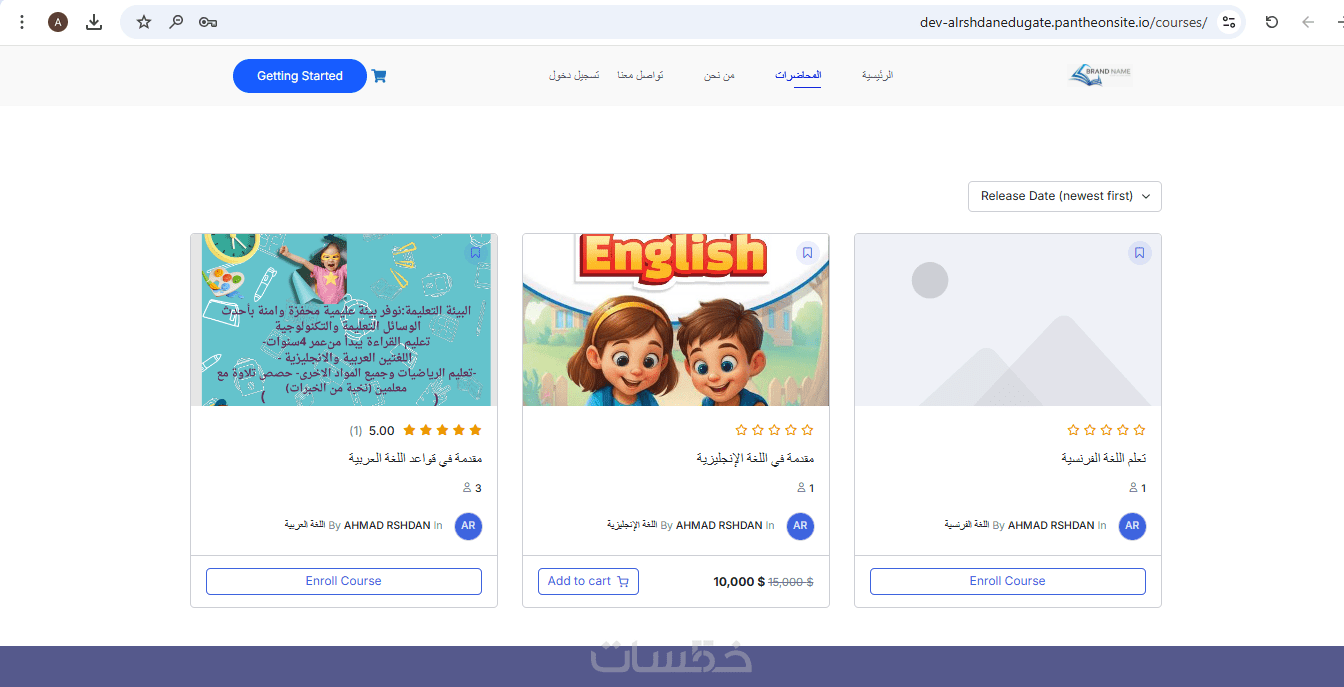Open the English course thumbnail image
Screen dimensions: 1344x687
point(676,320)
